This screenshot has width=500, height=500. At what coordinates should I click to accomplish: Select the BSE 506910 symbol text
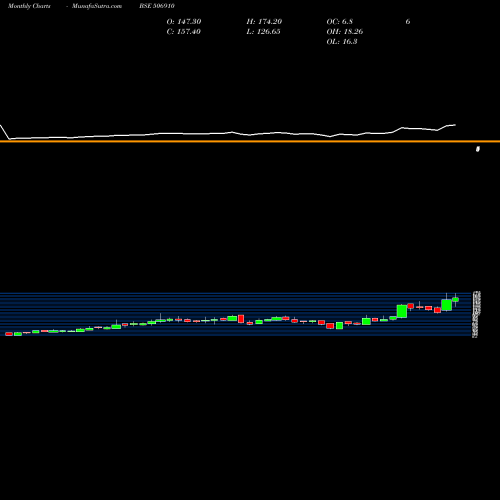coord(157,6)
